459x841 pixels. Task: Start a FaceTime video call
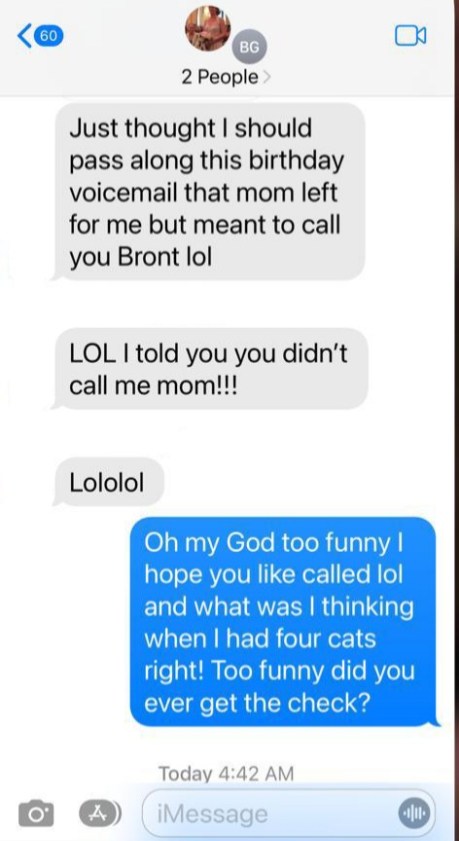click(411, 36)
